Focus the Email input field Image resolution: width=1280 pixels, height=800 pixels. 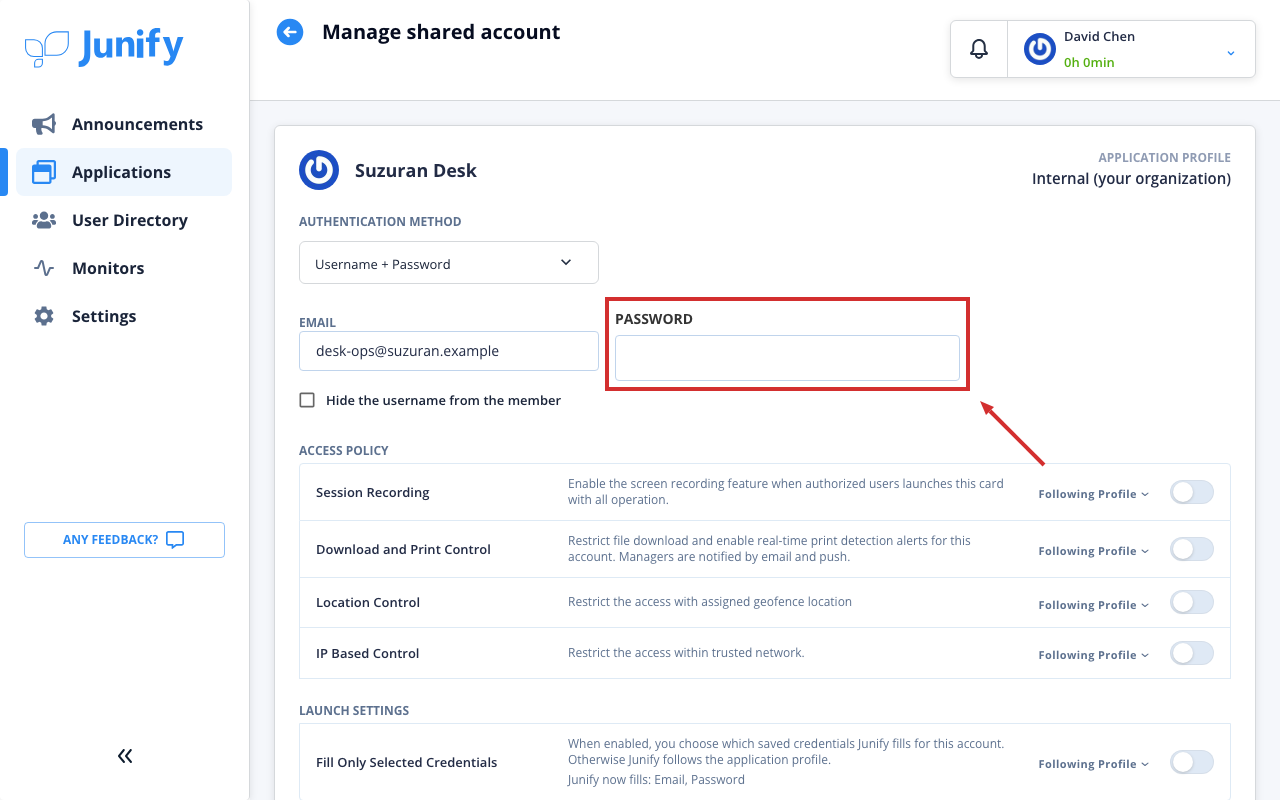(x=449, y=351)
